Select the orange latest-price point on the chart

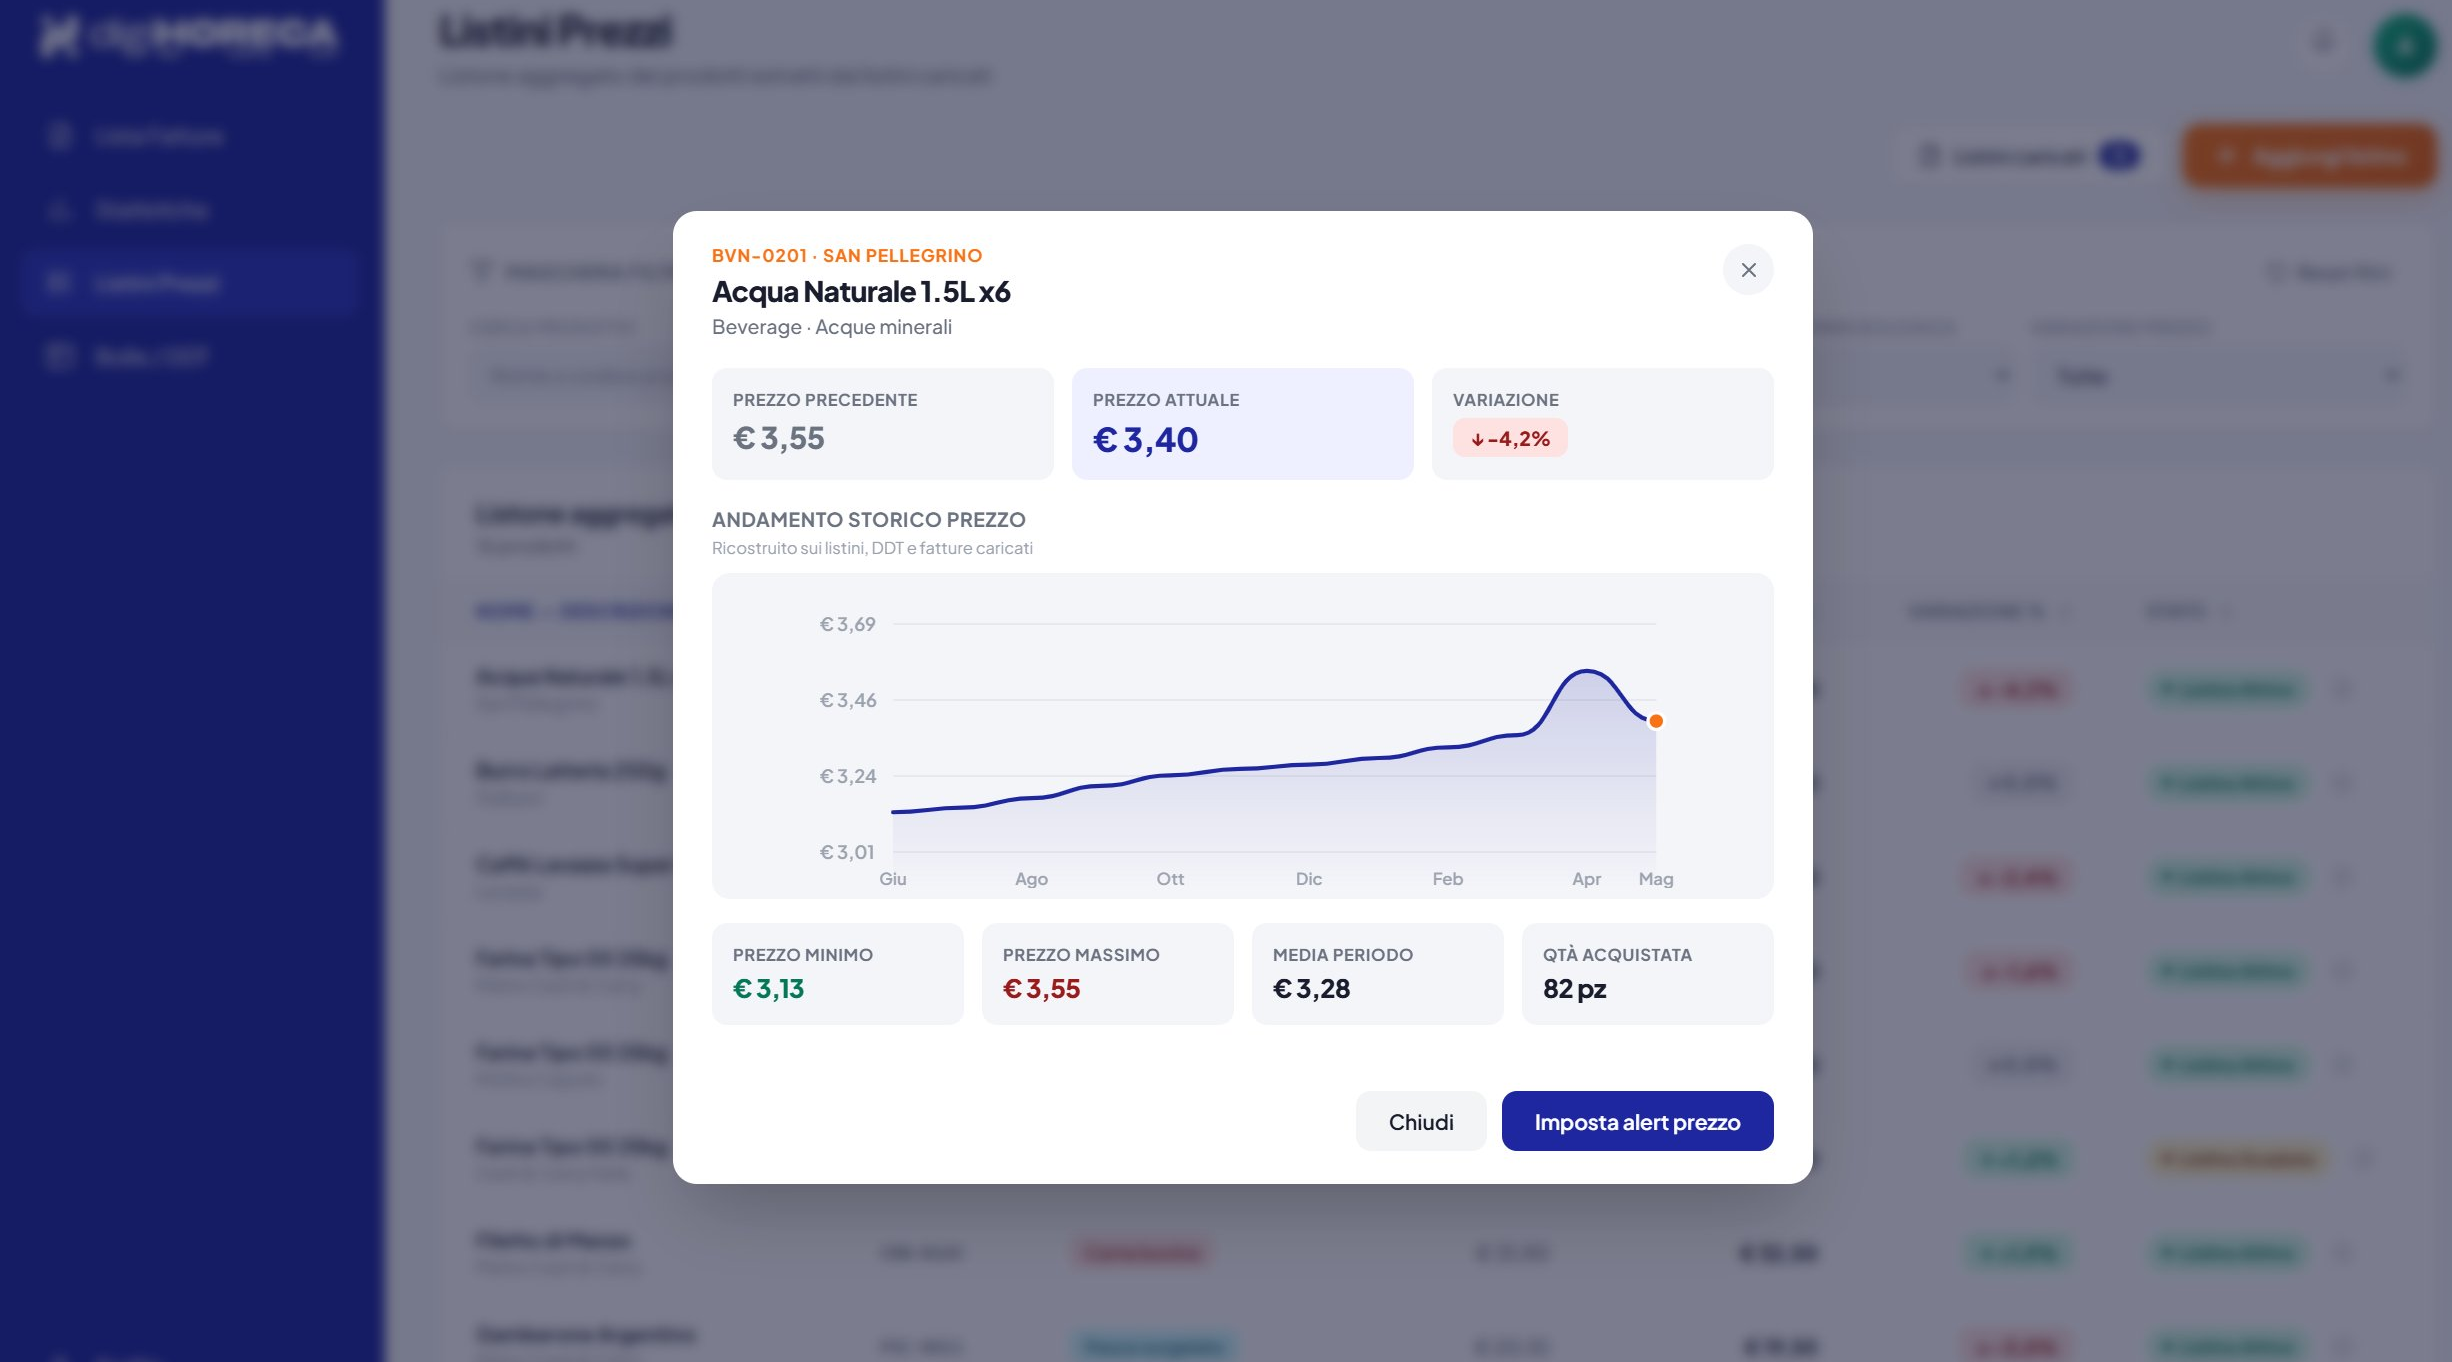point(1656,721)
